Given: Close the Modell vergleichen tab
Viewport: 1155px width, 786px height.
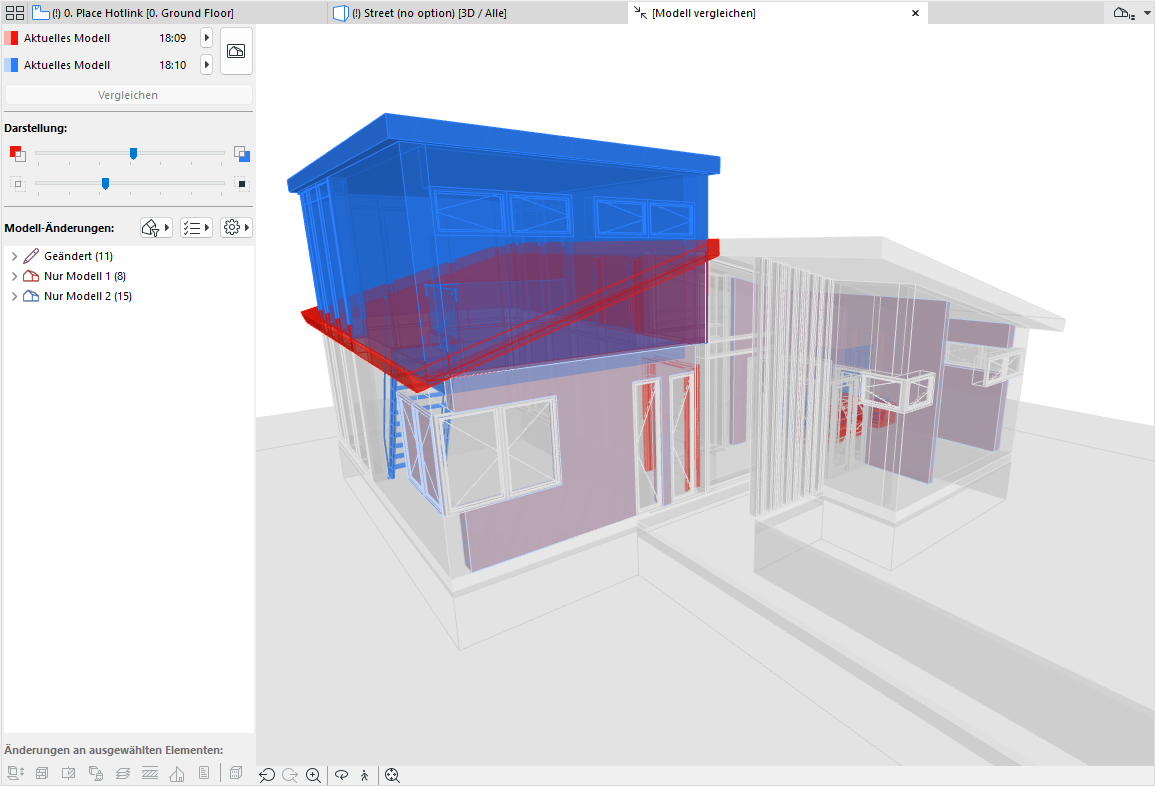Looking at the screenshot, I should point(914,13).
